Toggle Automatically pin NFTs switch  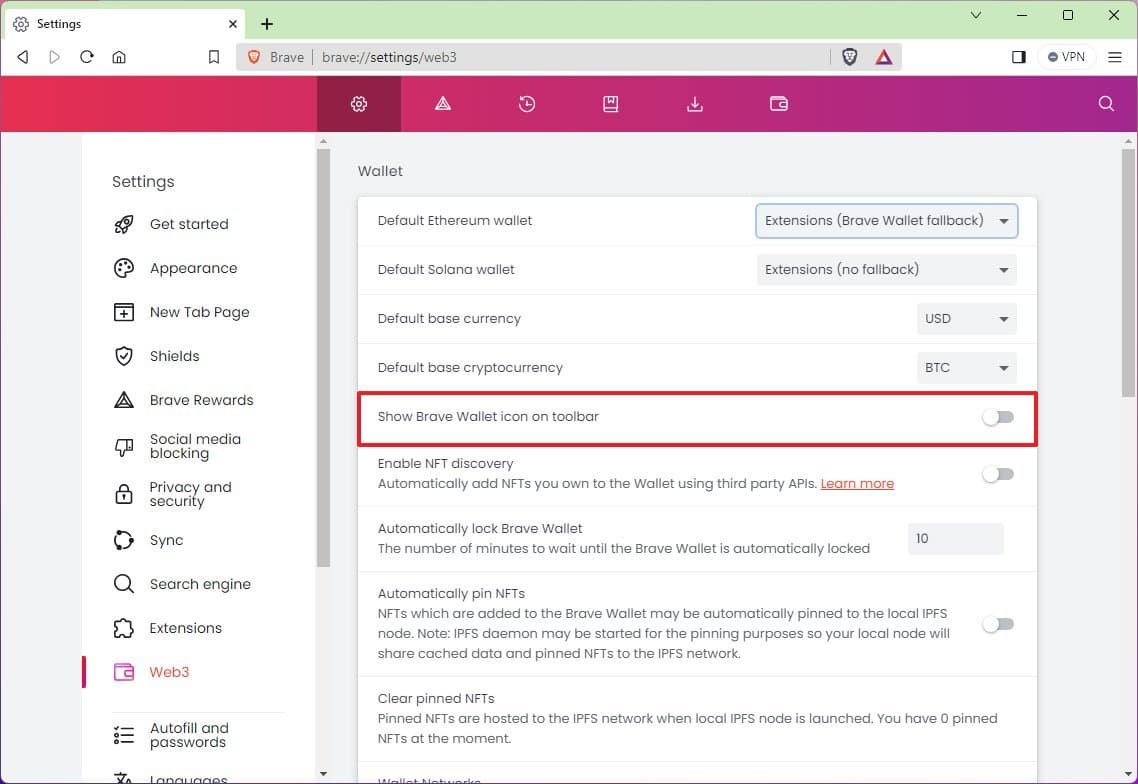click(997, 624)
